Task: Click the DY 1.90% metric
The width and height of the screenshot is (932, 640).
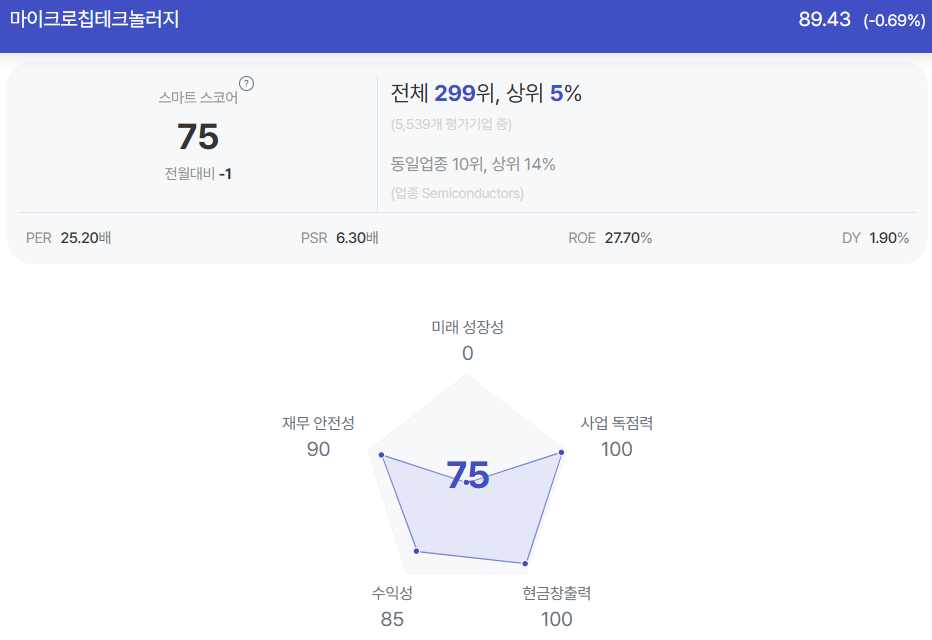Action: point(875,238)
